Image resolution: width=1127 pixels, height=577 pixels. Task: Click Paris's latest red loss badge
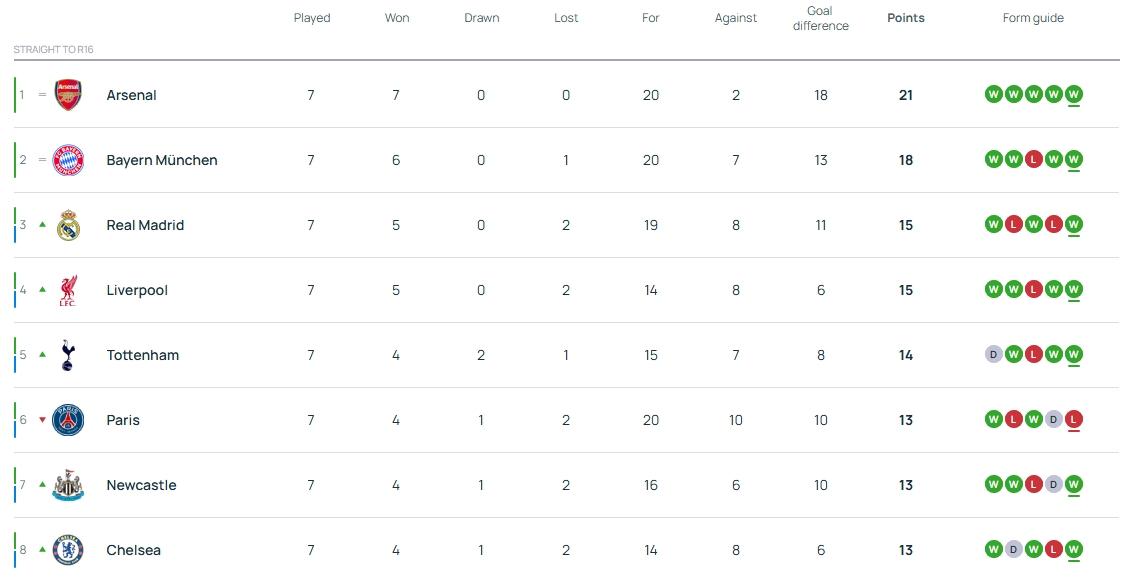1073,420
